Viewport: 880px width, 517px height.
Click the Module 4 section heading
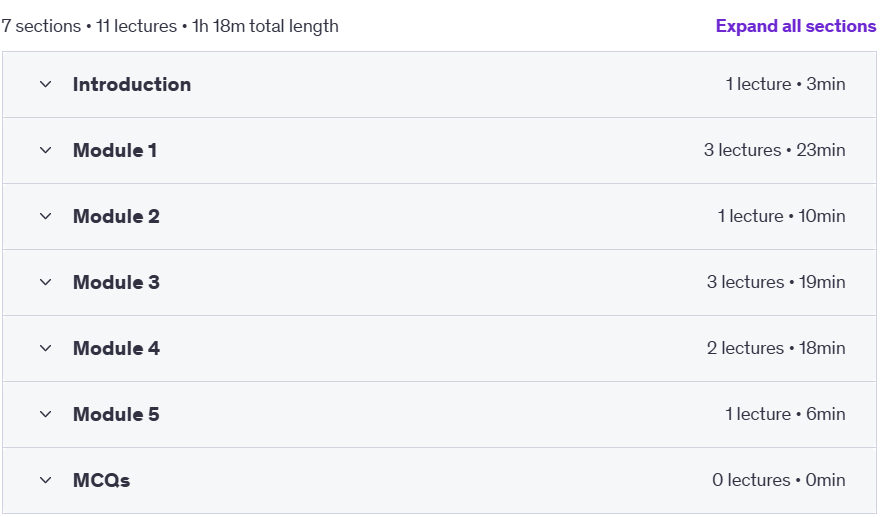[x=116, y=348]
